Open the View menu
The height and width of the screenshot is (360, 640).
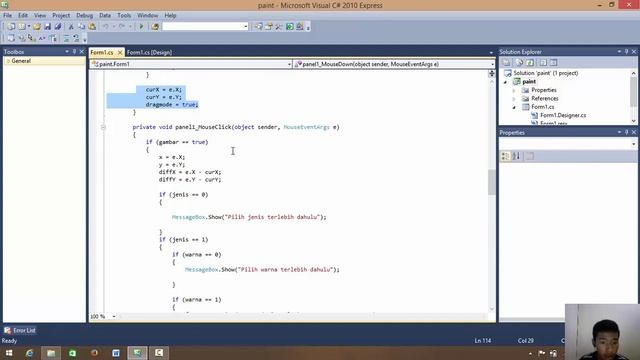40,16
